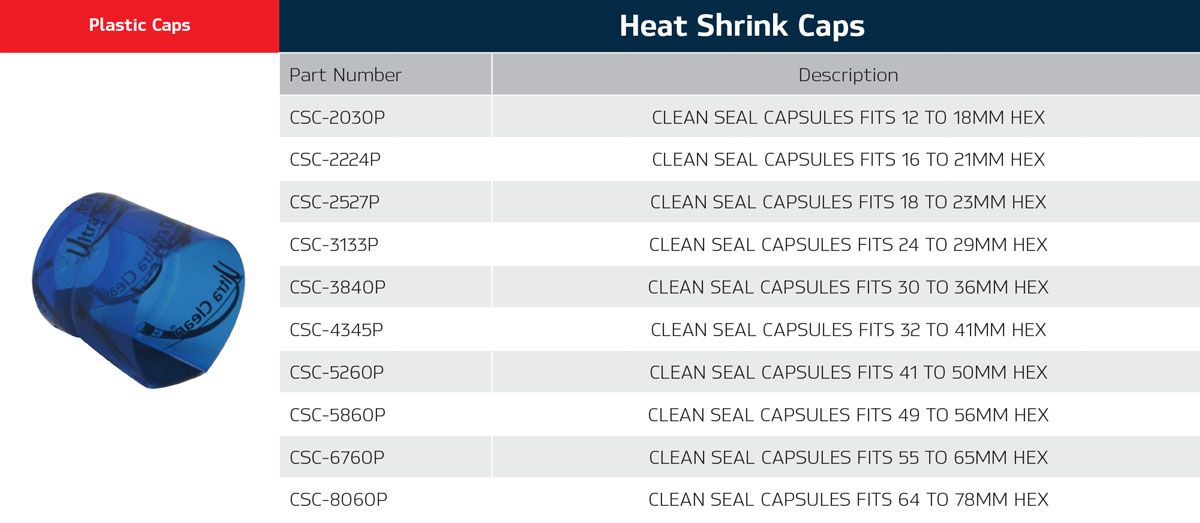This screenshot has width=1200, height=523.
Task: Click the 12 to 18MM hex description
Action: tap(848, 117)
